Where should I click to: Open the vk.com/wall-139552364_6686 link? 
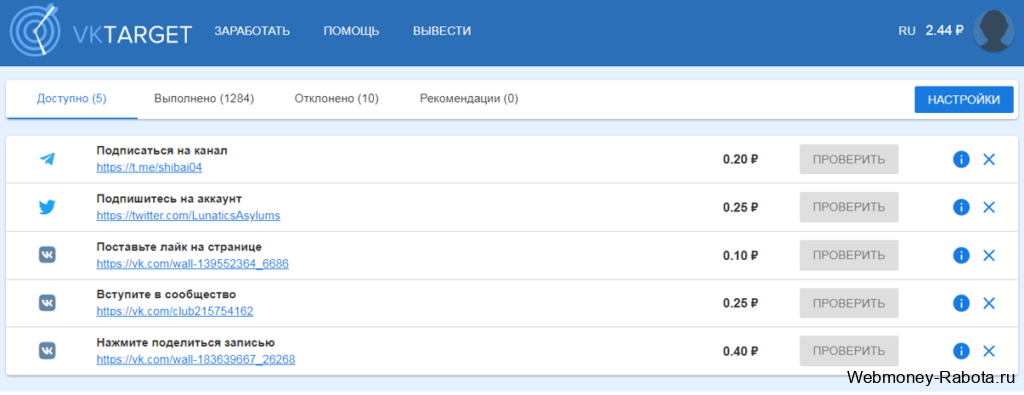tap(193, 263)
